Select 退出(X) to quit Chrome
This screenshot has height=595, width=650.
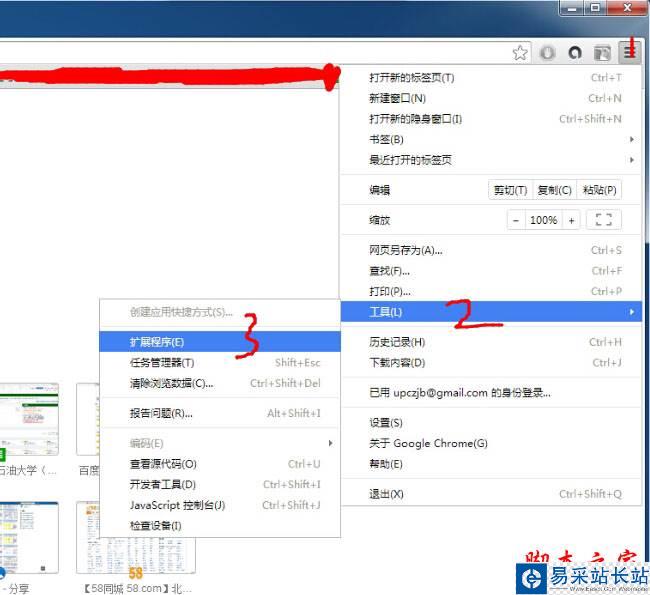(491, 494)
